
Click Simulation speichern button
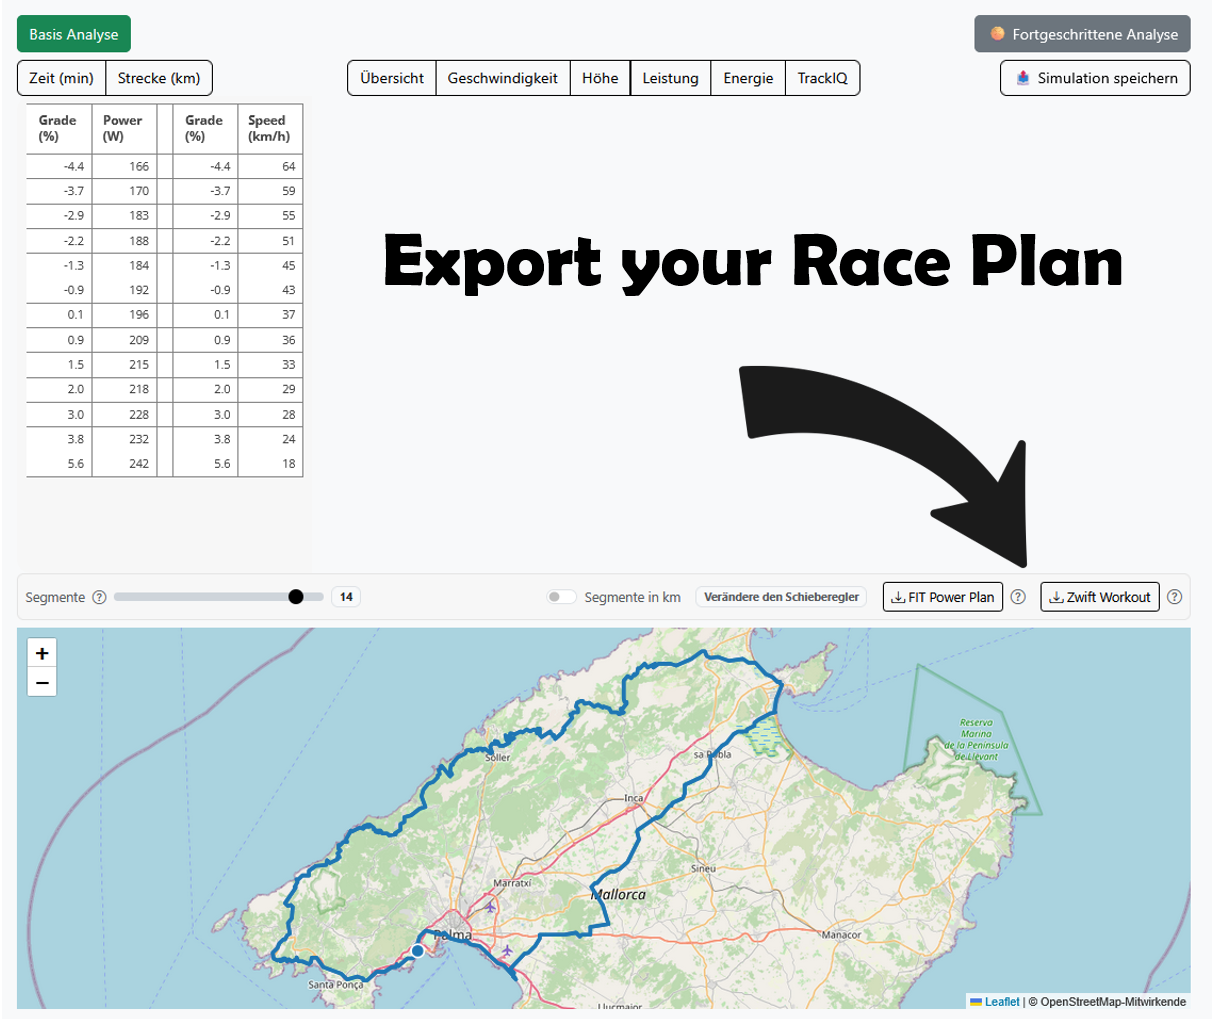(1095, 78)
